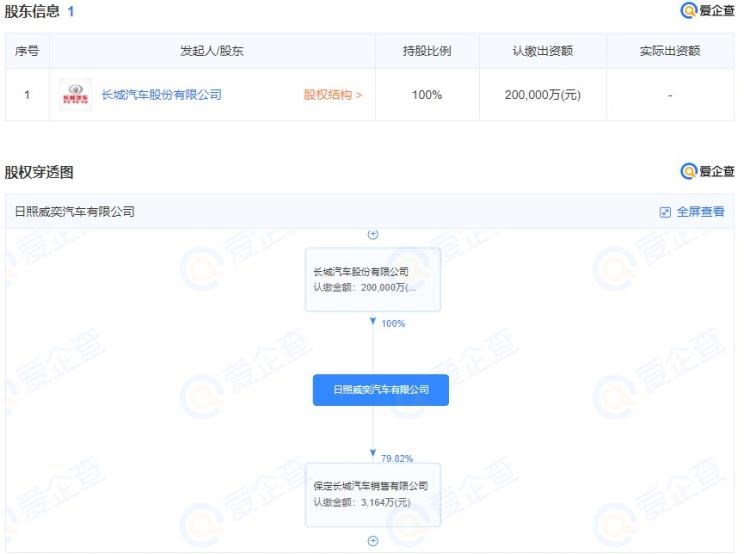Click the 200,000万(元) table cell
This screenshot has width=744, height=554.
(x=543, y=95)
